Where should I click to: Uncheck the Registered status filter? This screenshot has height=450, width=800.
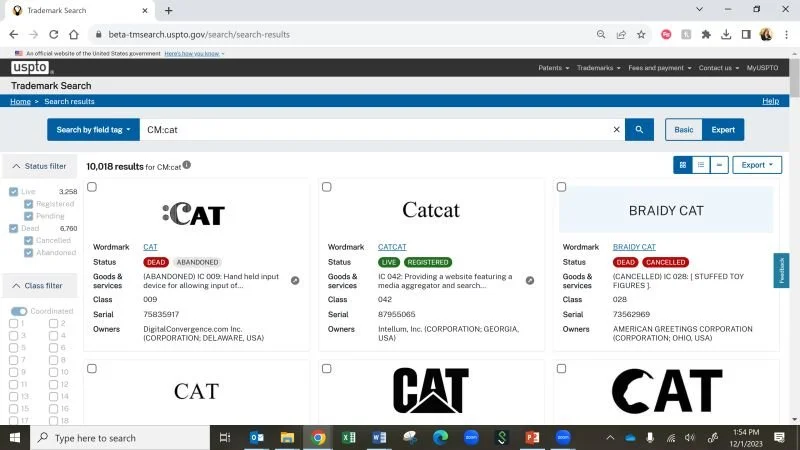pyautogui.click(x=29, y=204)
